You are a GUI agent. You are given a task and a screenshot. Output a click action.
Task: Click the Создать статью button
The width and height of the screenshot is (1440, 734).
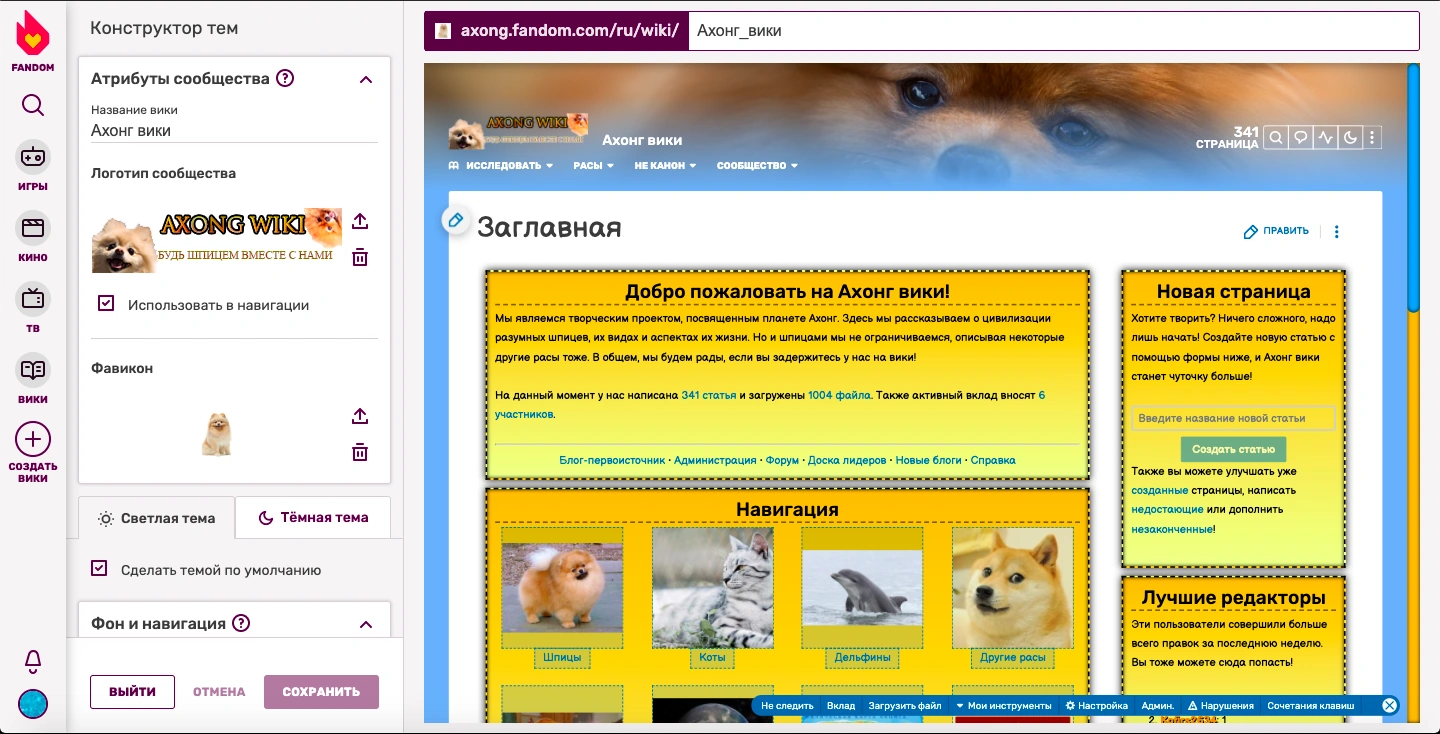(x=1233, y=450)
